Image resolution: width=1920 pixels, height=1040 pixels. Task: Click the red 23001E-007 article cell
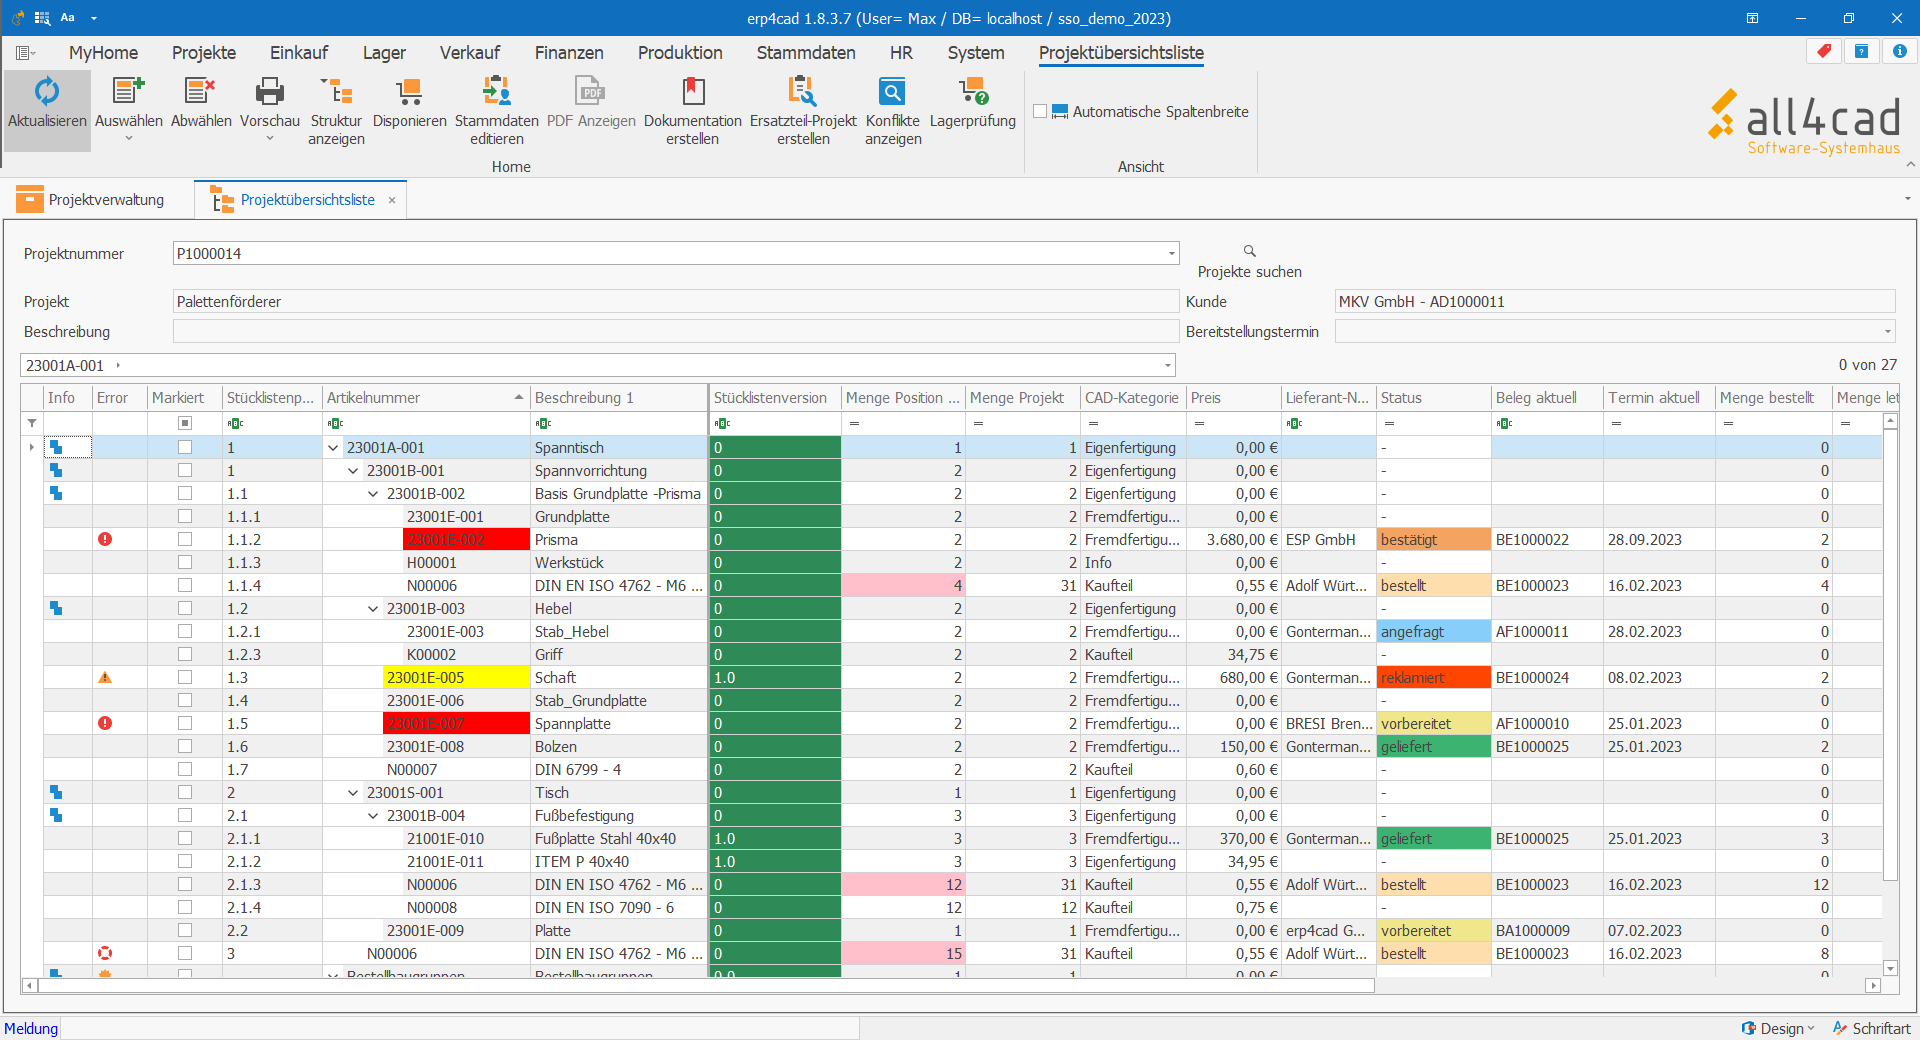[456, 724]
